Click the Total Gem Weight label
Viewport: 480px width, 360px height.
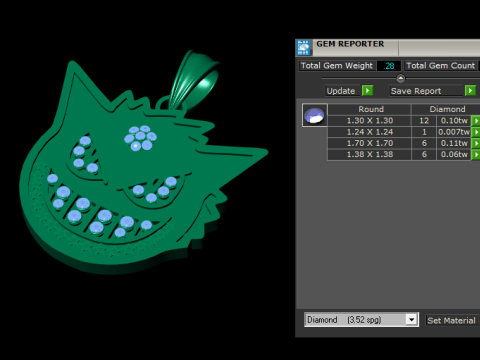[x=337, y=66]
